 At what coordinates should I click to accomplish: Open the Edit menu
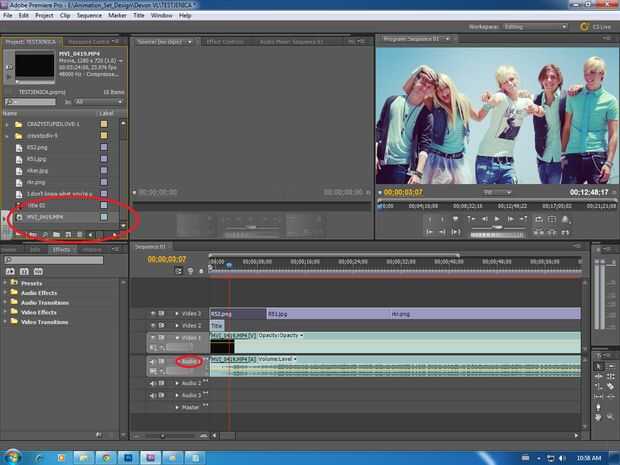24,15
